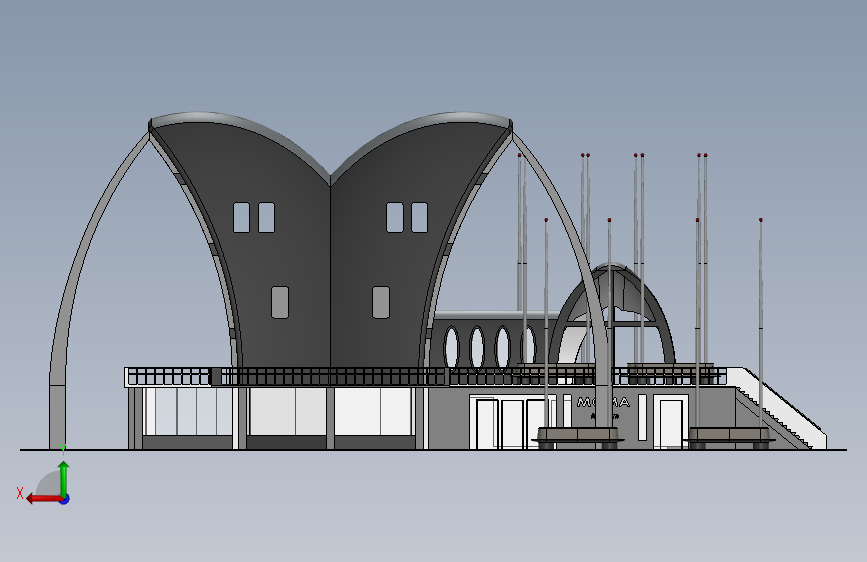This screenshot has width=867, height=562.
Task: Select the MOMA lettering on the facade
Action: point(603,402)
